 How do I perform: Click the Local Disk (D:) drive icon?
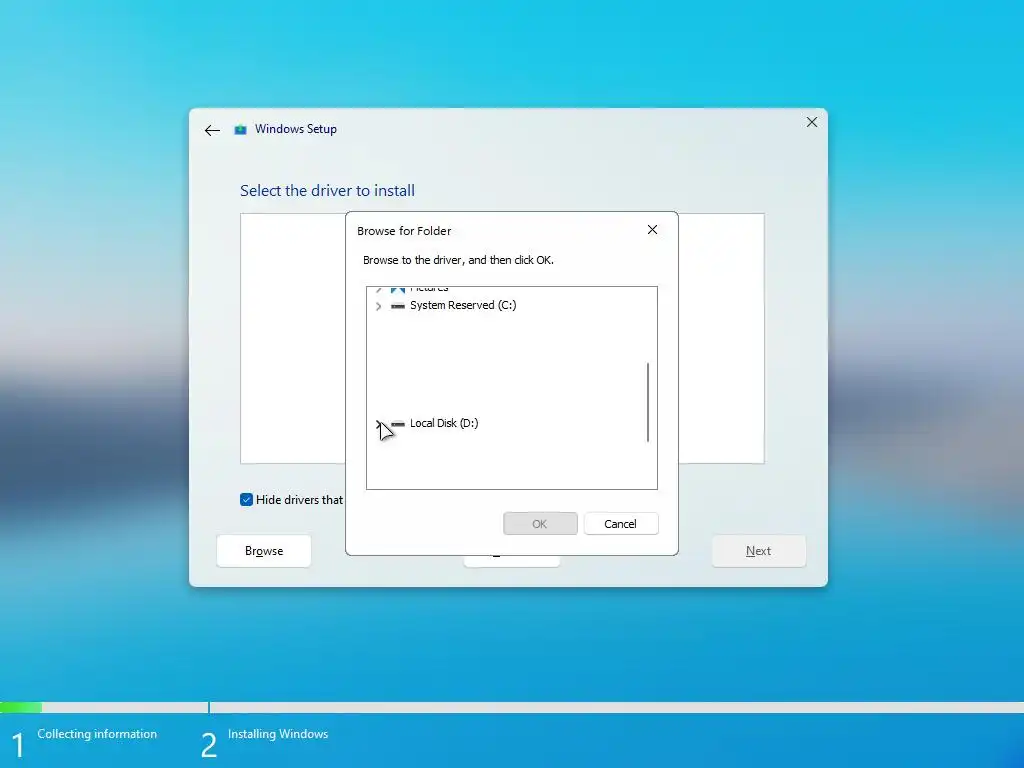click(x=398, y=424)
